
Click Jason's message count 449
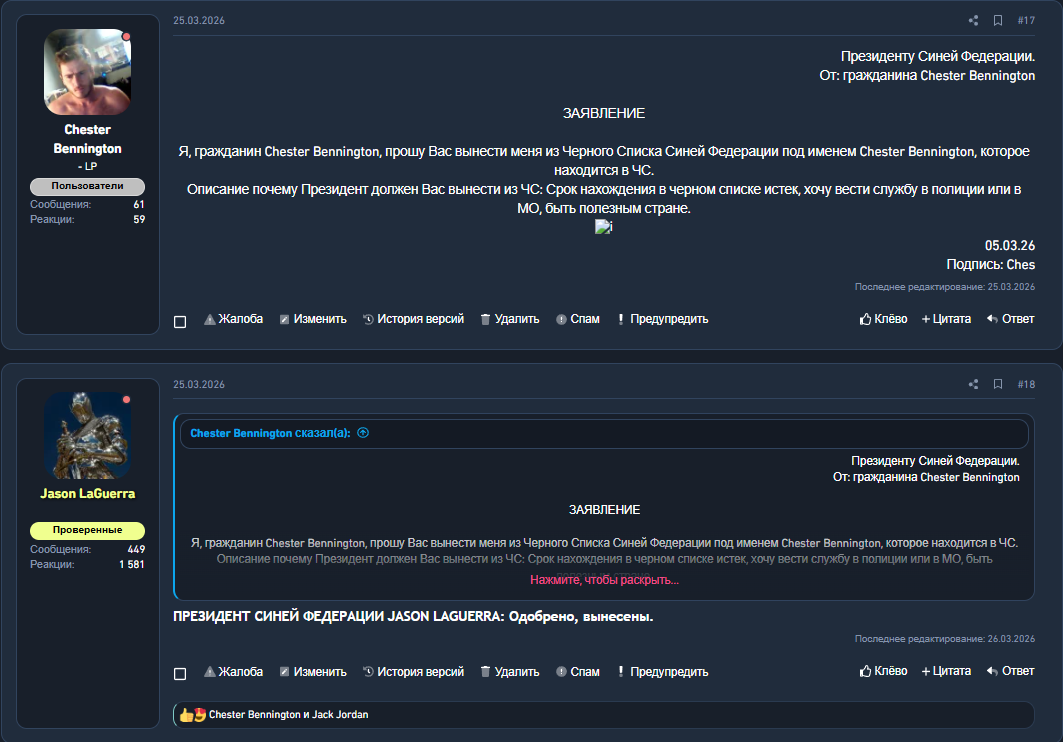[136, 549]
